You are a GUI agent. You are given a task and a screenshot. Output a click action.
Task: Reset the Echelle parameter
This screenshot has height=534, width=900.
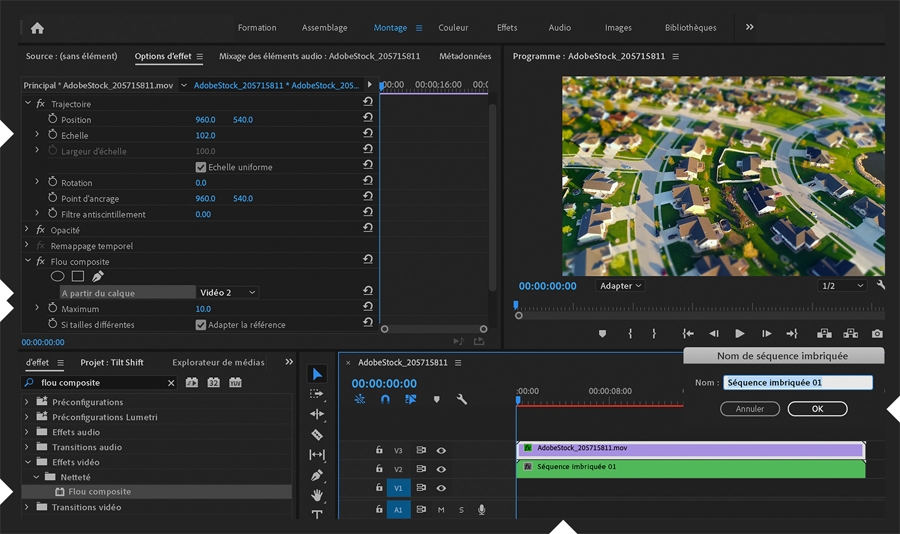point(368,135)
